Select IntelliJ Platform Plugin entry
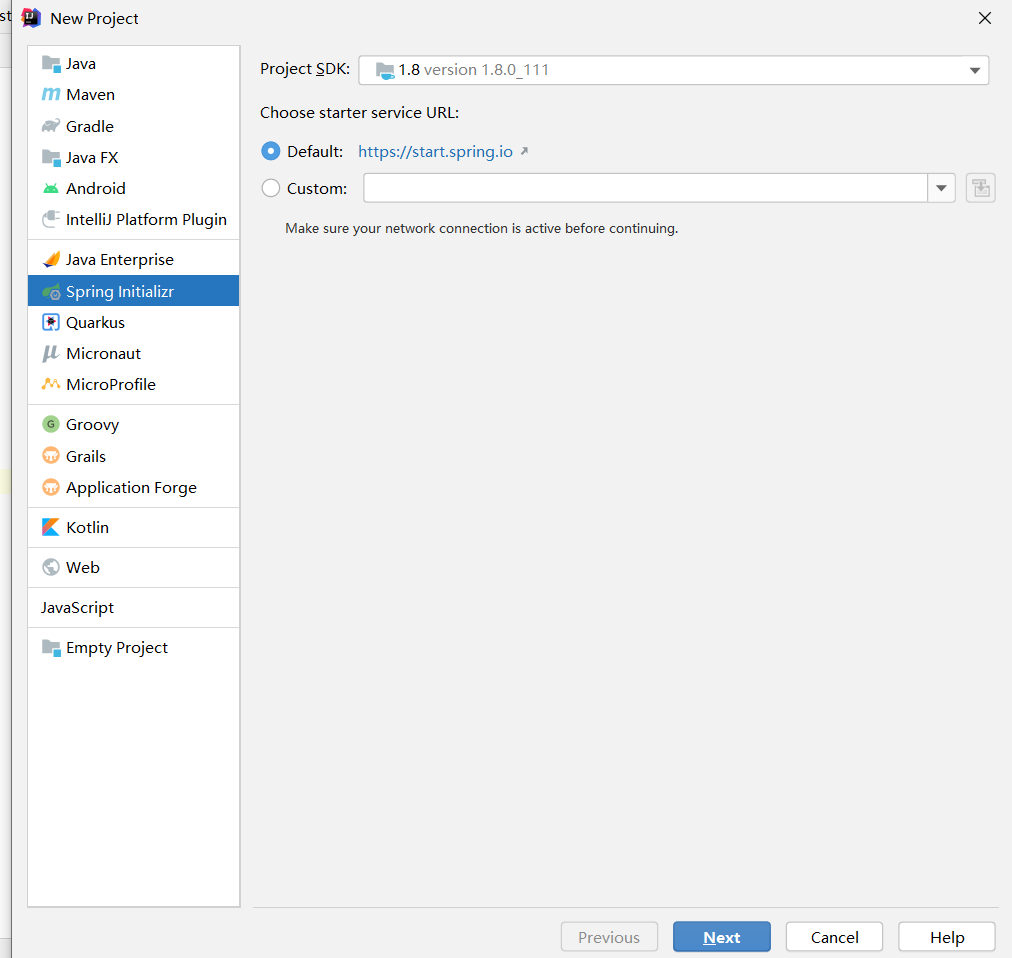Image resolution: width=1012 pixels, height=958 pixels. click(x=134, y=219)
